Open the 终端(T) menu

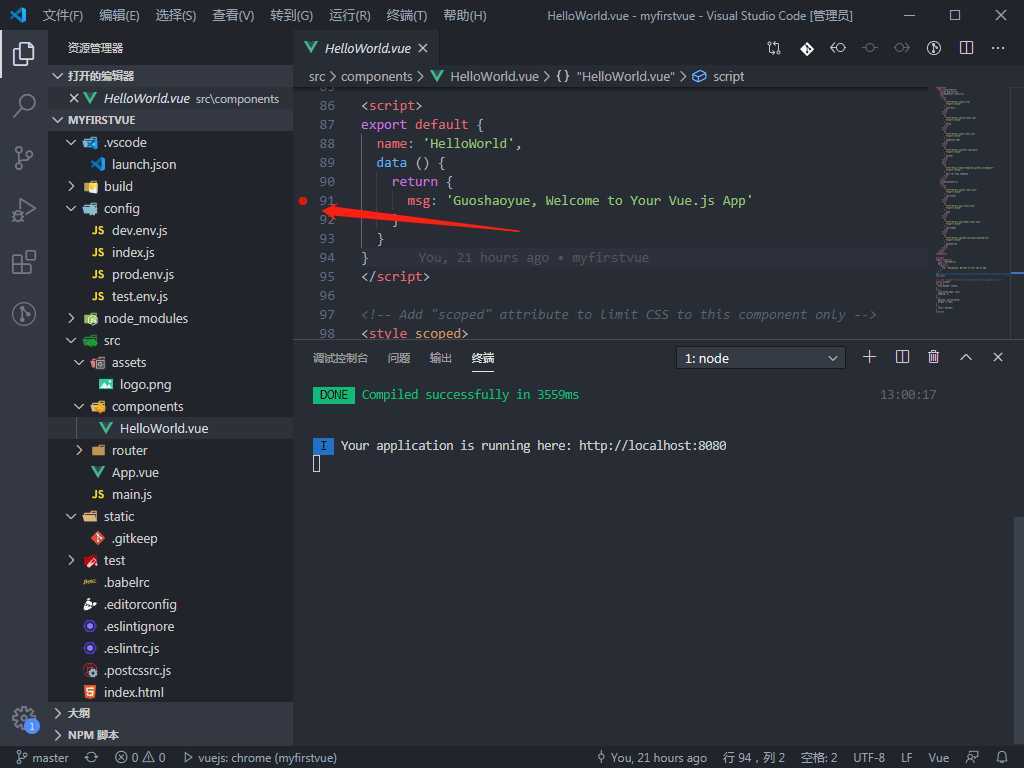406,15
